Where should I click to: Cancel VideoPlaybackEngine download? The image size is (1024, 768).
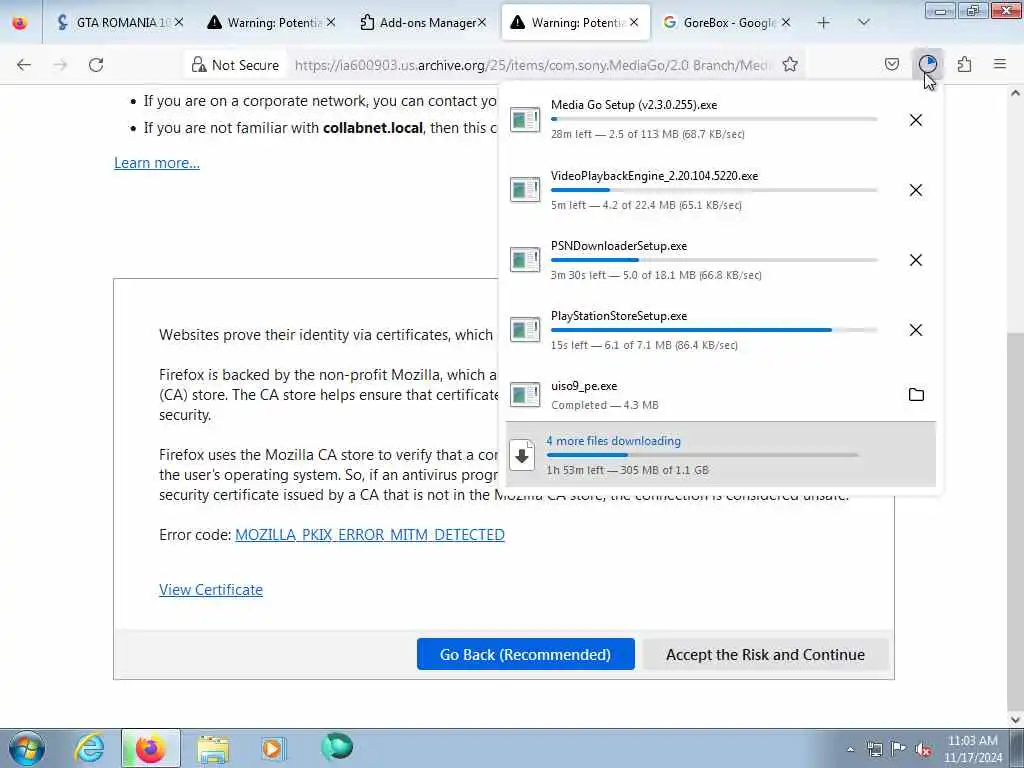(x=916, y=190)
